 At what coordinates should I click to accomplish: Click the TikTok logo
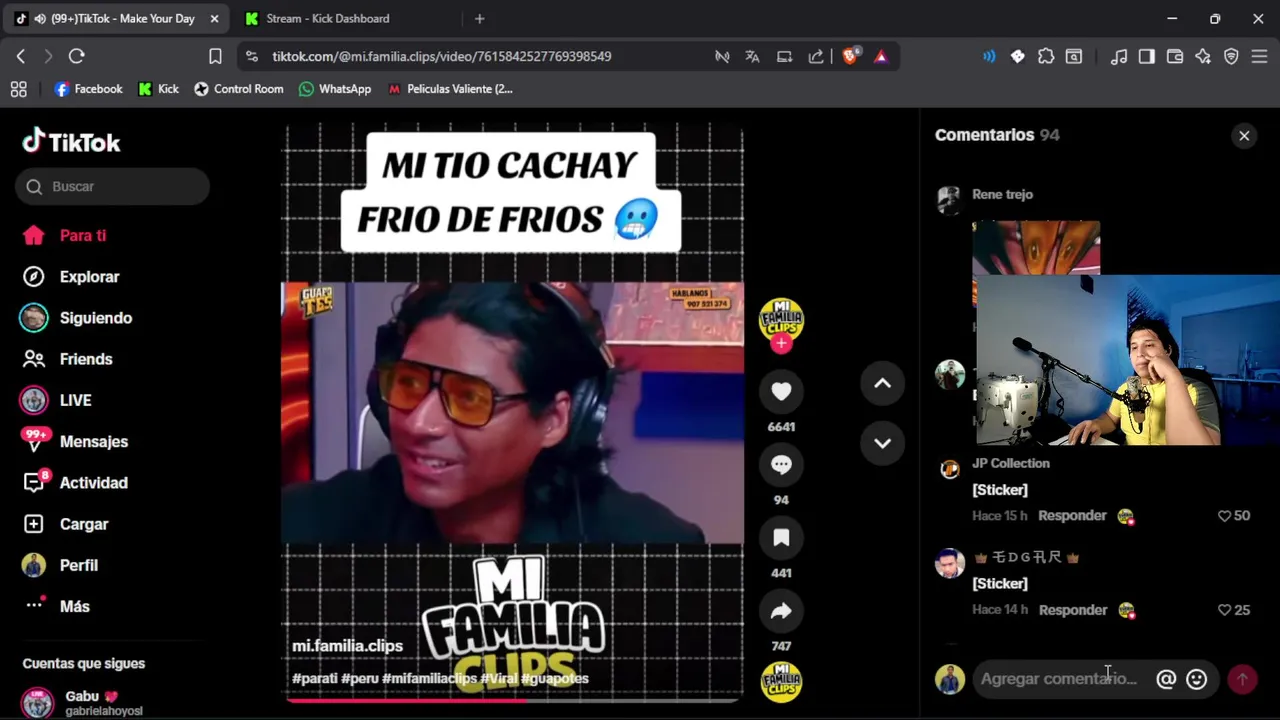click(71, 142)
